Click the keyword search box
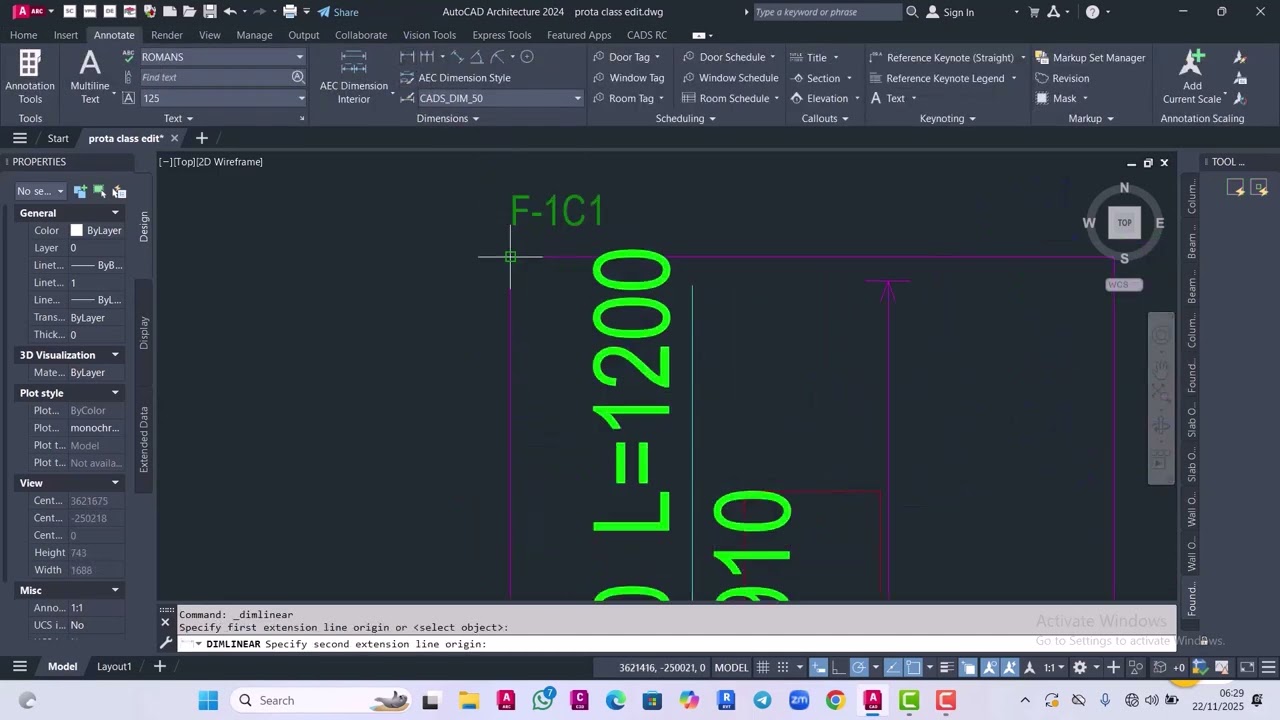This screenshot has height=720, width=1280. point(826,12)
